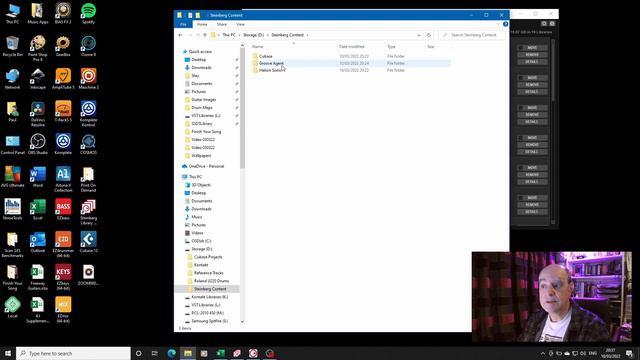The width and height of the screenshot is (640, 360).
Task: Click the Type here to search box
Action: [73, 353]
